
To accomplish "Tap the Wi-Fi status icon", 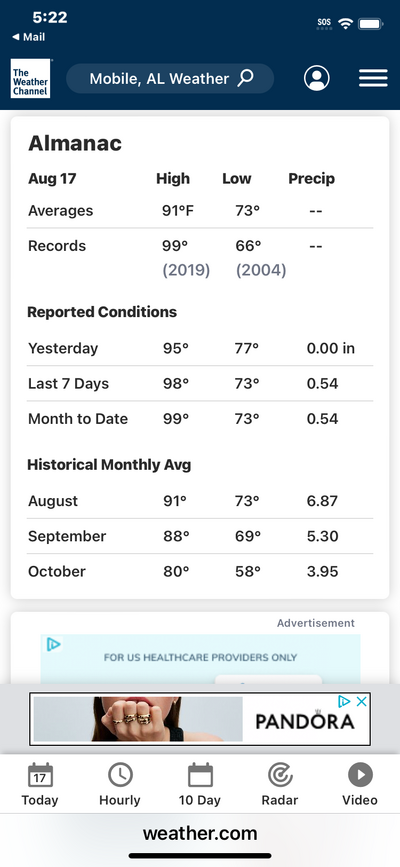I will [346, 24].
